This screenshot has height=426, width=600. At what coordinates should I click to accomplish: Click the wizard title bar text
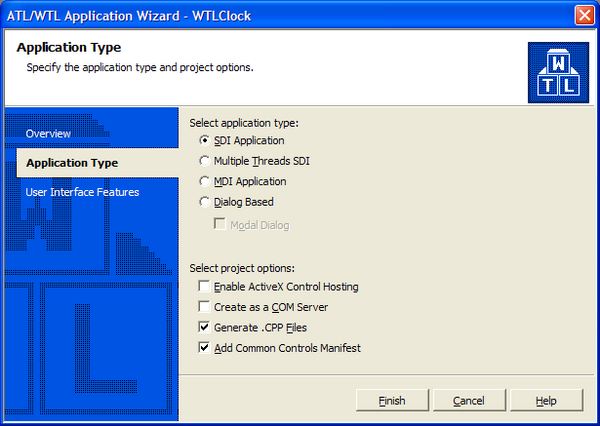[129, 16]
